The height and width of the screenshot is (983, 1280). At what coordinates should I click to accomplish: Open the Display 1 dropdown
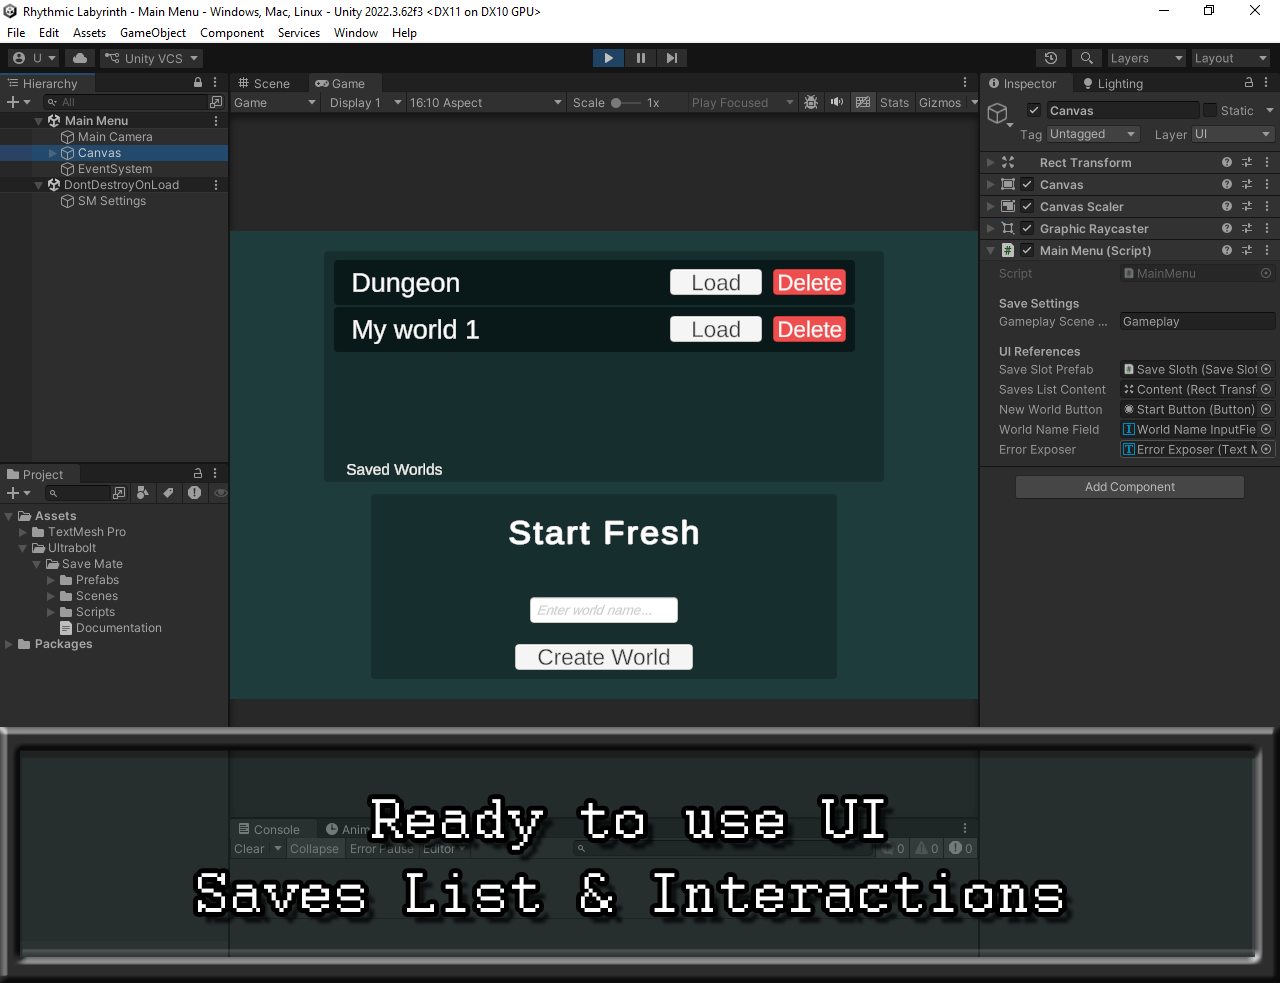tap(365, 103)
